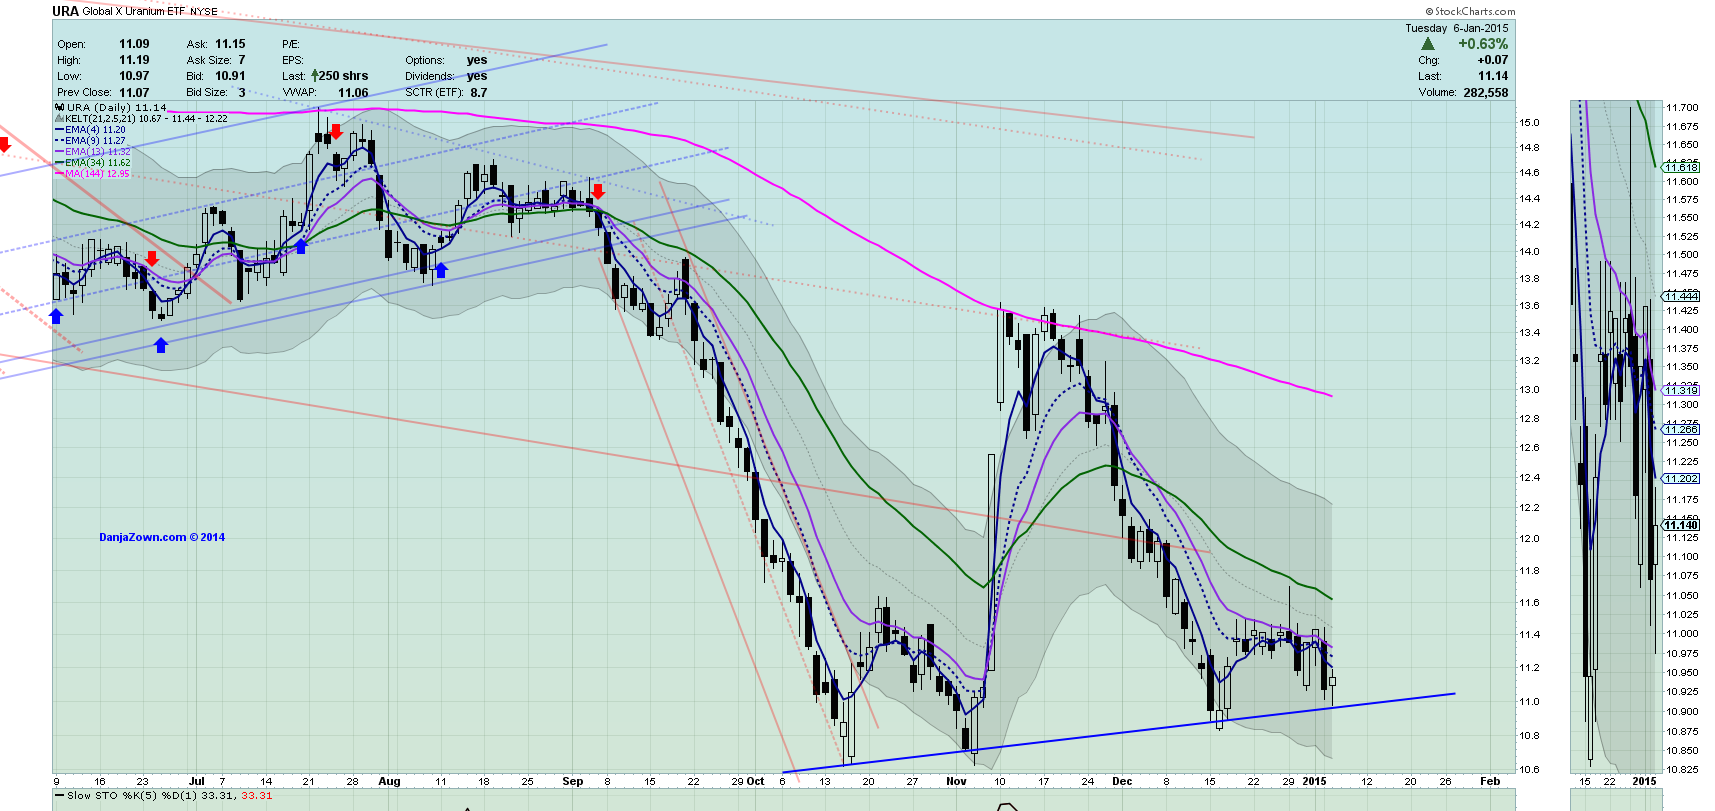Image resolution: width=1715 pixels, height=811 pixels.
Task: Click the bold 11.140 last-price tag
Action: click(x=1681, y=525)
